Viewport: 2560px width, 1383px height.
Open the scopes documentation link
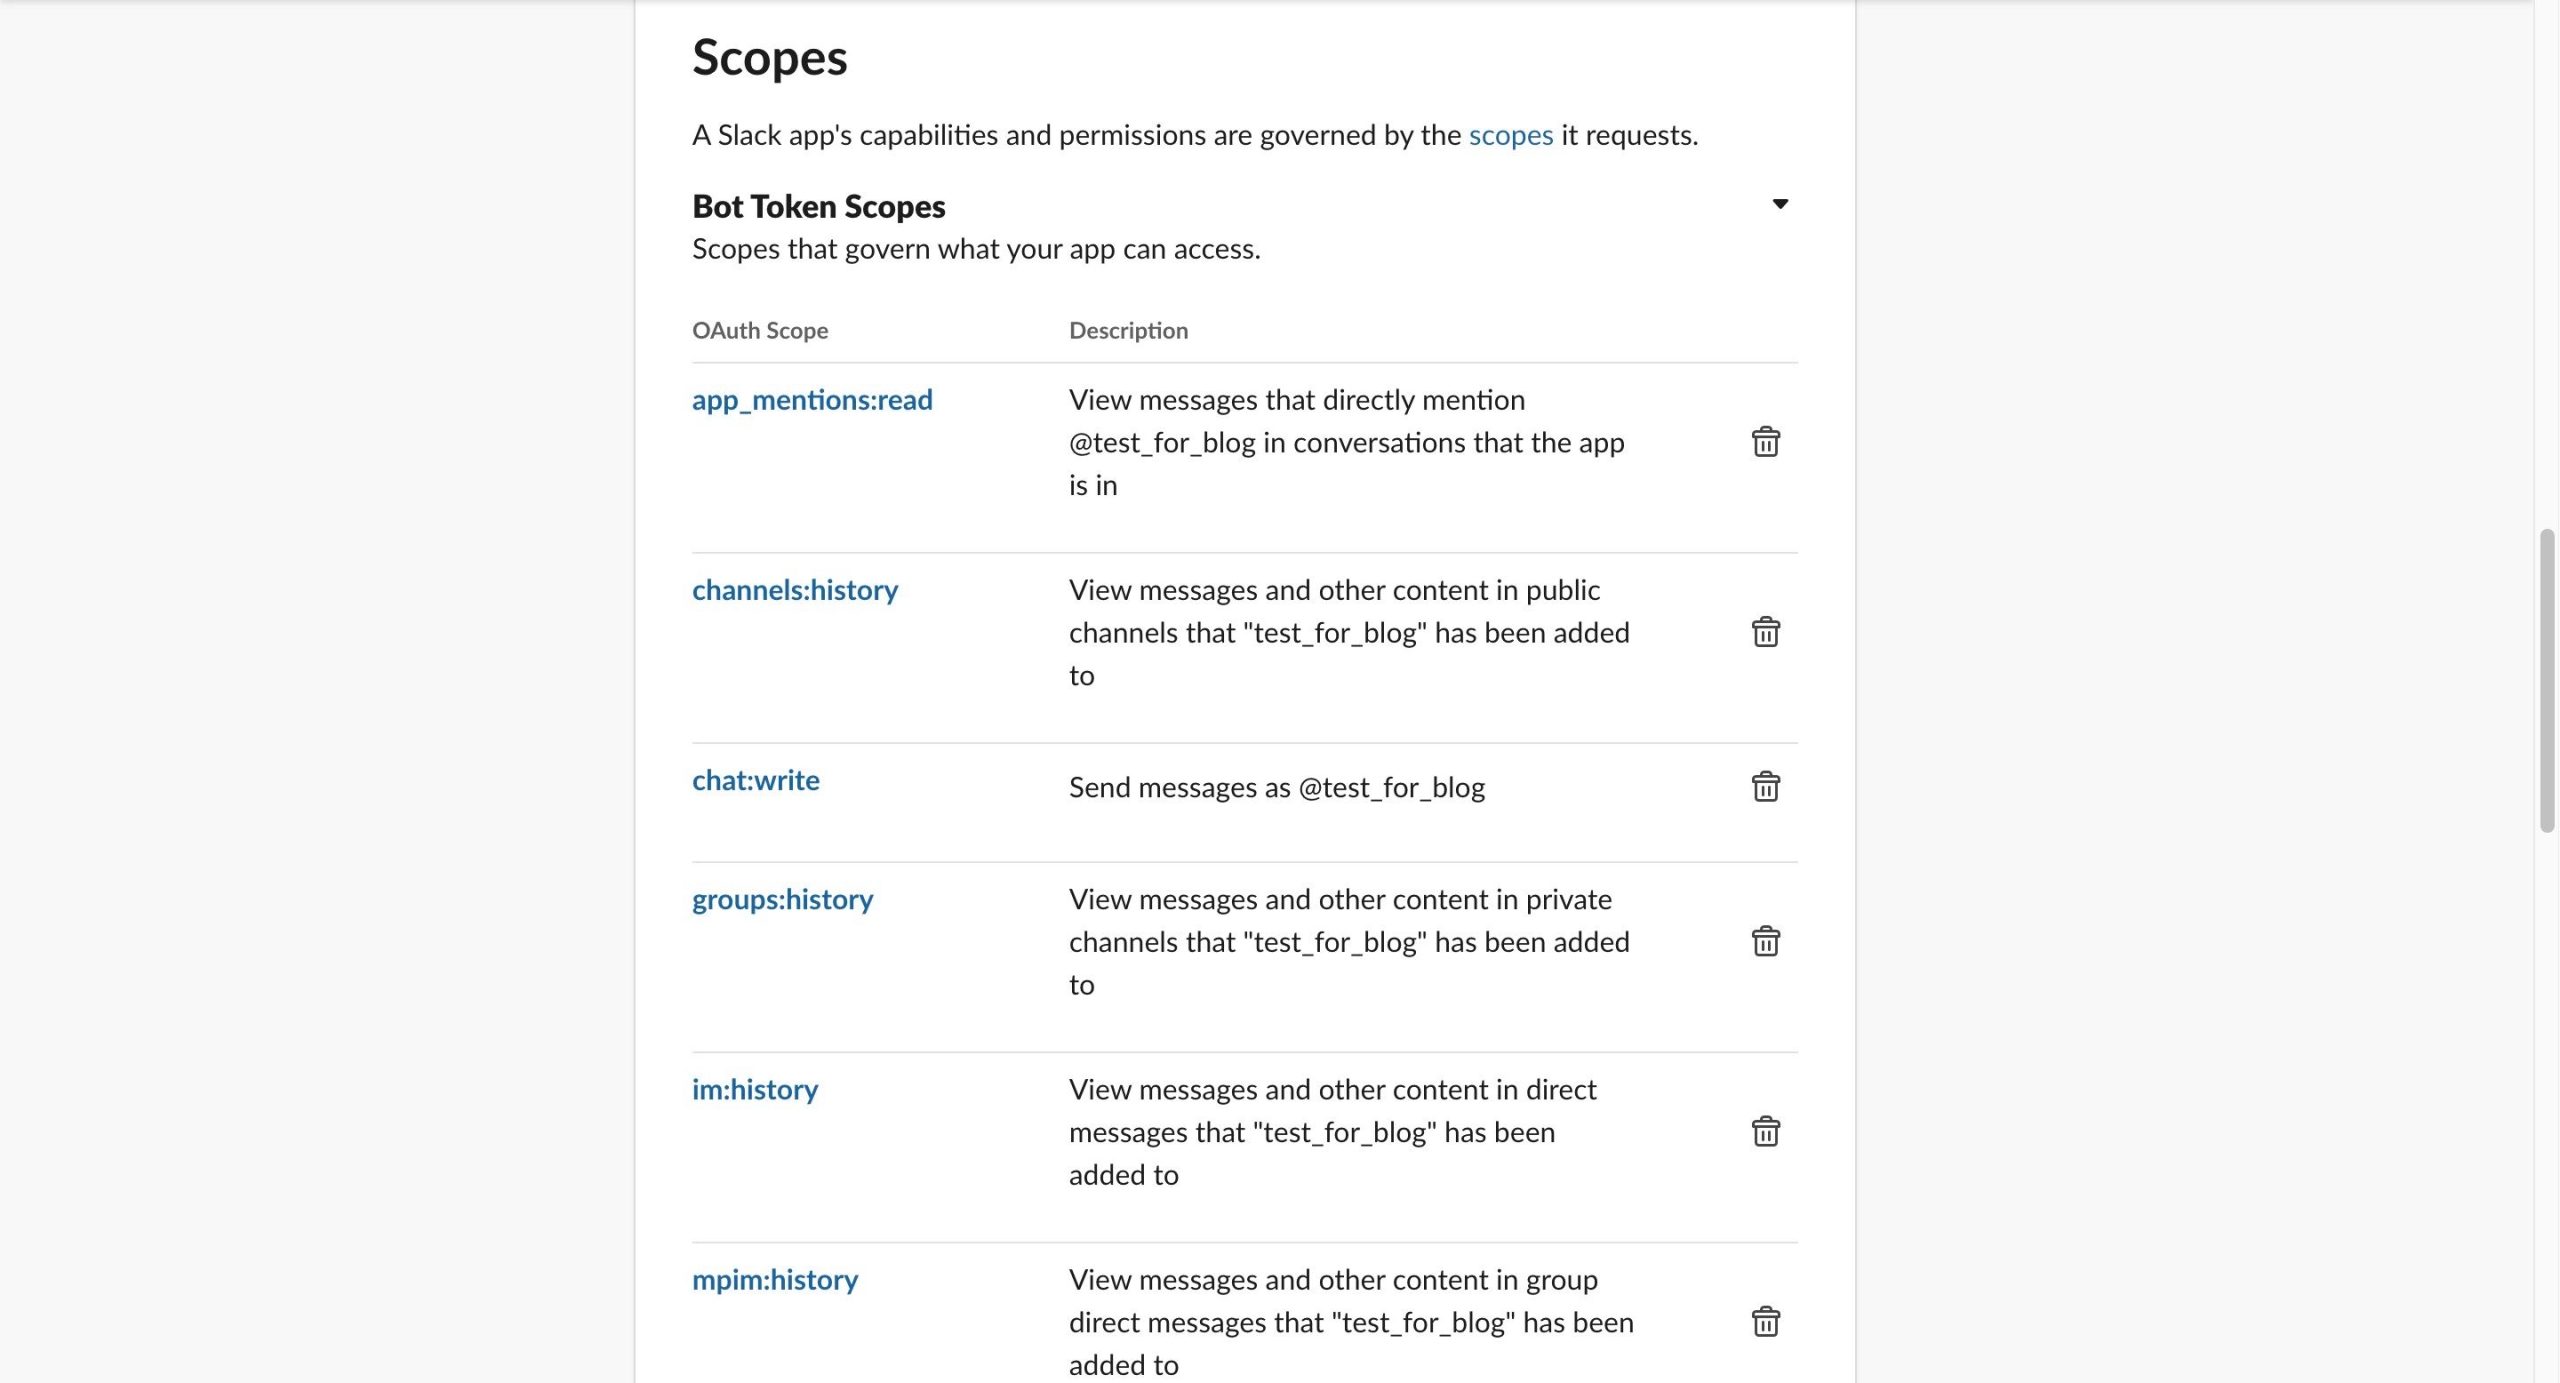[x=1510, y=135]
